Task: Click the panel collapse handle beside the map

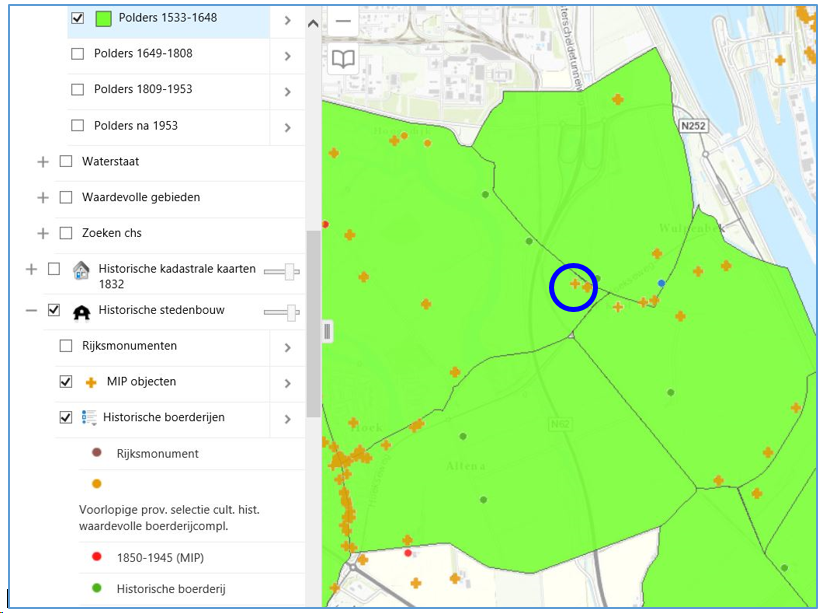Action: (327, 332)
